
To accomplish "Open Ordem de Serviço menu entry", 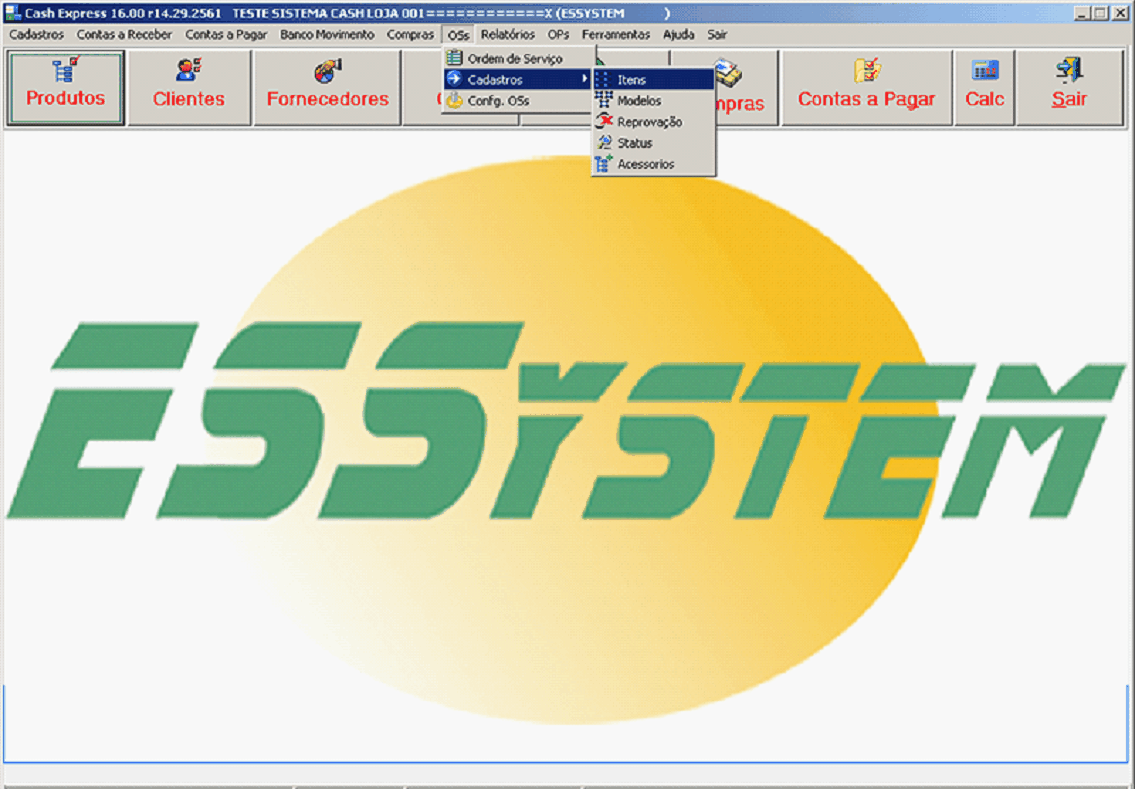I will (x=515, y=59).
